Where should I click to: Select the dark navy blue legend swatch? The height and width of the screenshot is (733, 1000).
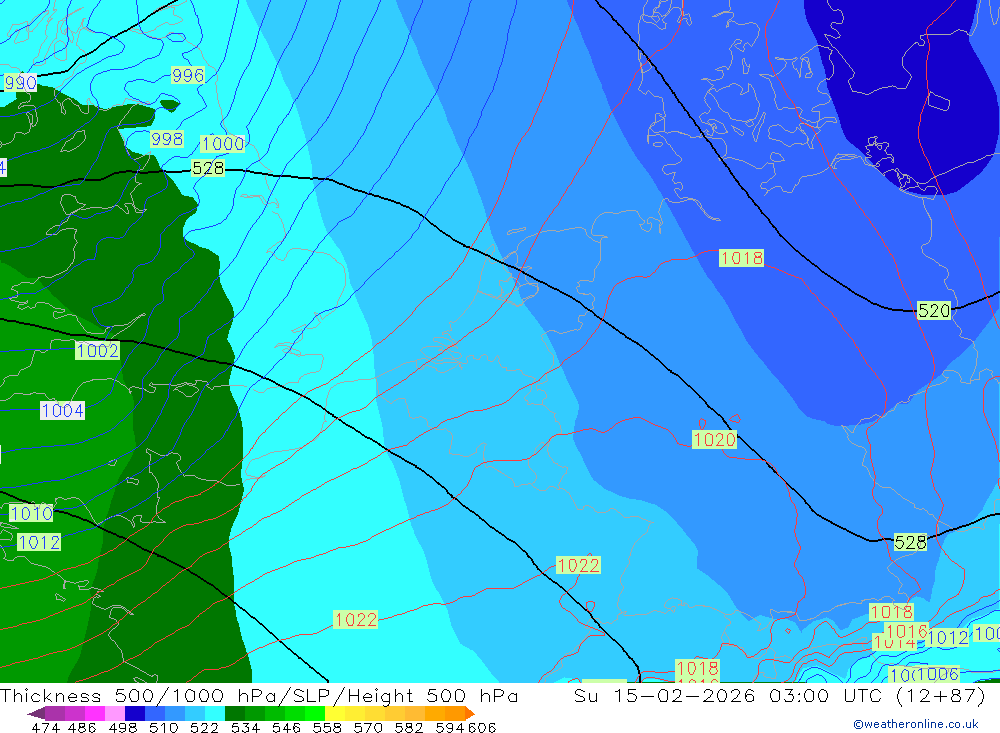[135, 713]
